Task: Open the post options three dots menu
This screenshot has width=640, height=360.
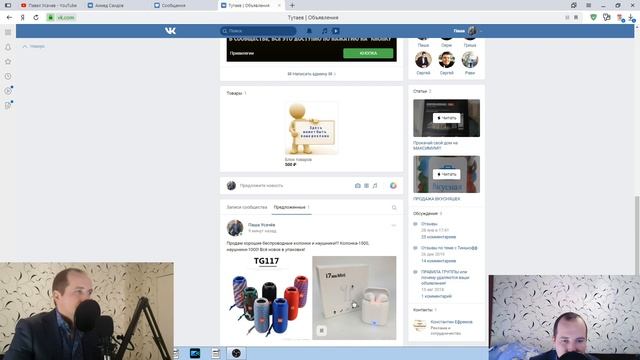Action: [393, 225]
